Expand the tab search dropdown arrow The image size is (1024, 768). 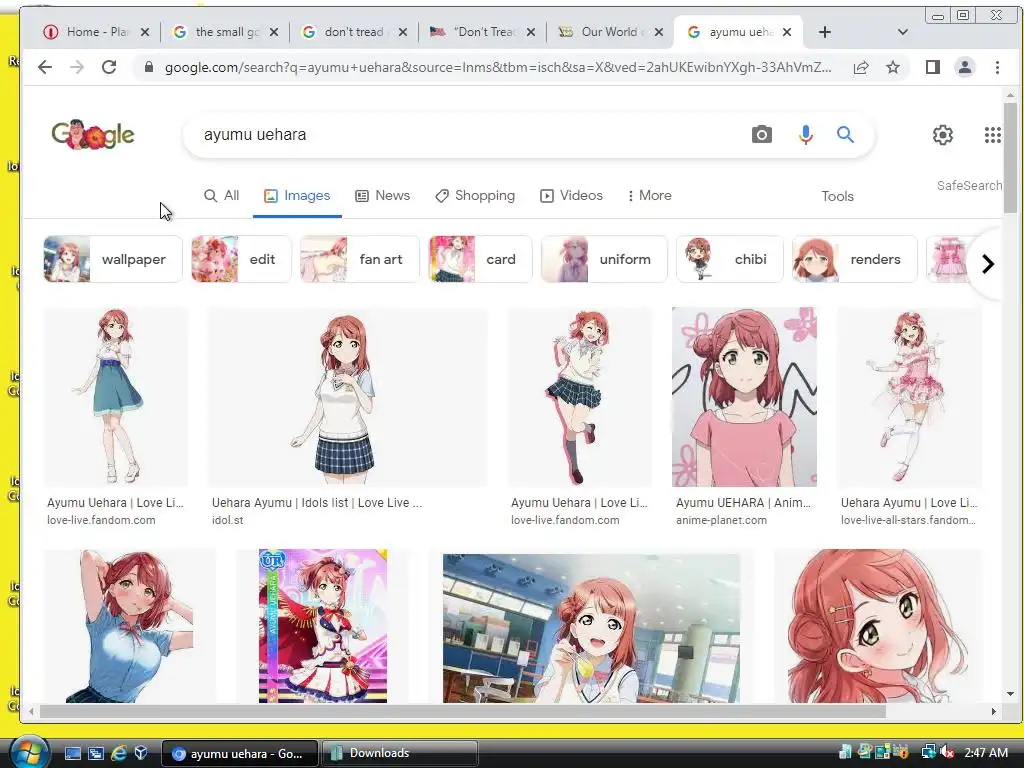tap(903, 32)
